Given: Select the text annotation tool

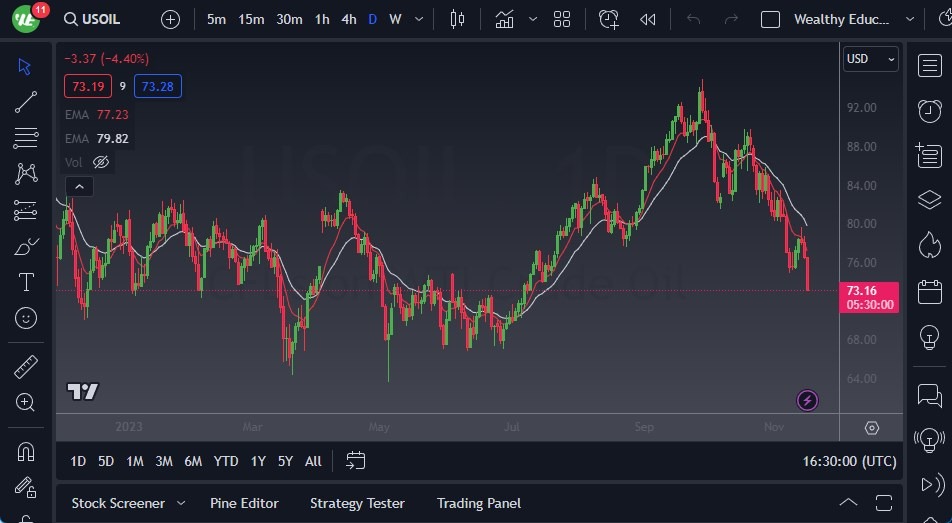Looking at the screenshot, I should click(x=26, y=282).
